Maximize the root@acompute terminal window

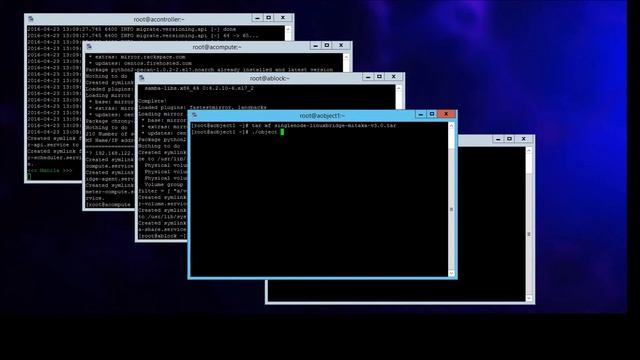point(327,46)
